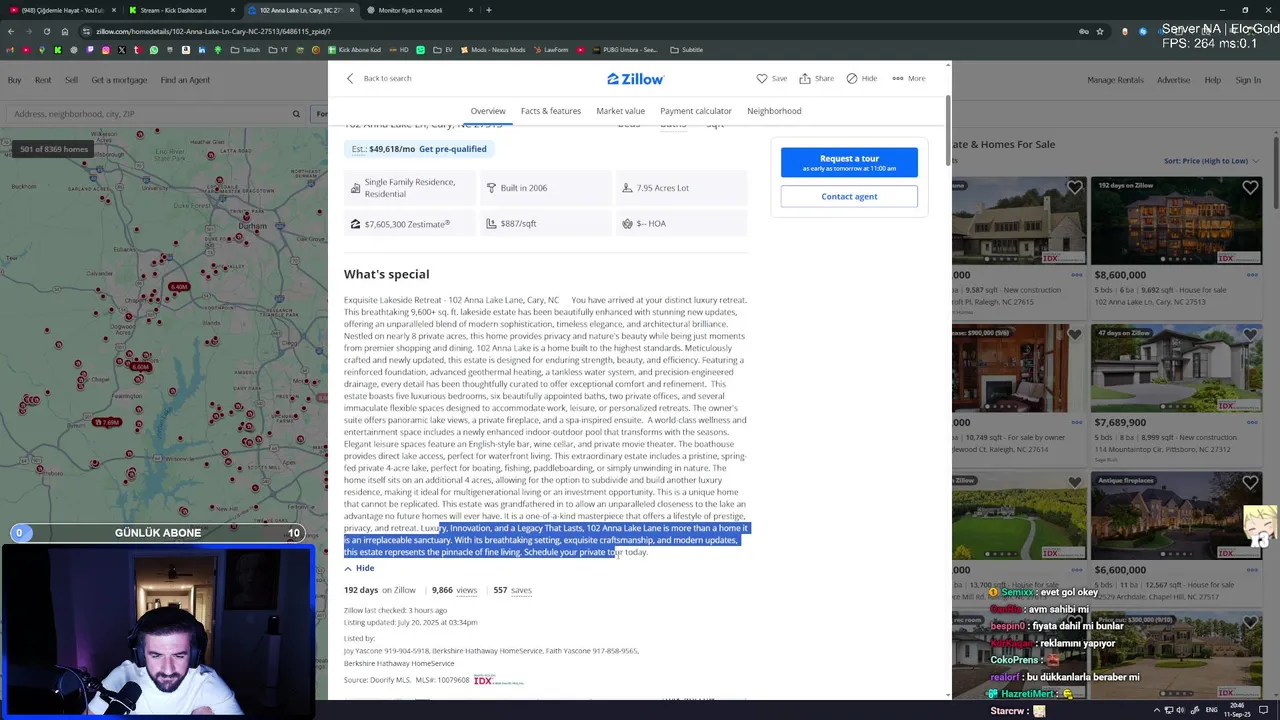Click the Contact agent button
The image size is (1280, 720).
tap(849, 196)
